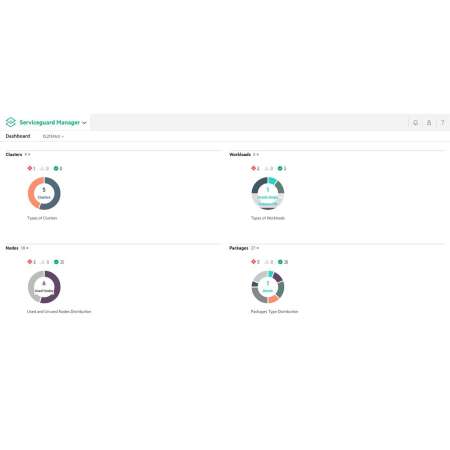The height and width of the screenshot is (450, 450).
Task: Click the red critical icon under Workloads
Action: (x=253, y=168)
